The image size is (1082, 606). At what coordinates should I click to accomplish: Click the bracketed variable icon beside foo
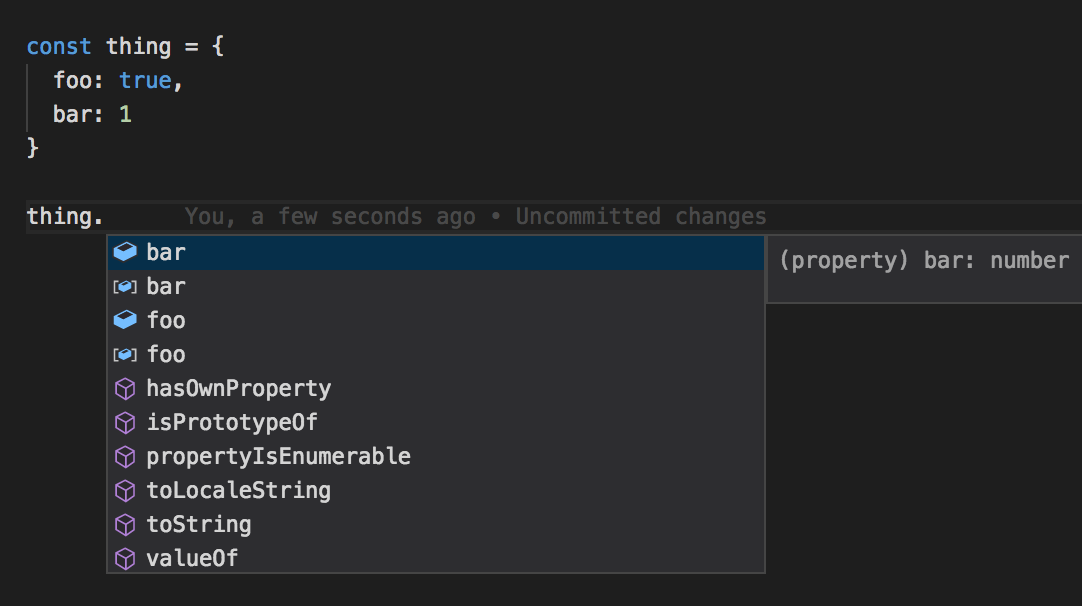pyautogui.click(x=125, y=355)
